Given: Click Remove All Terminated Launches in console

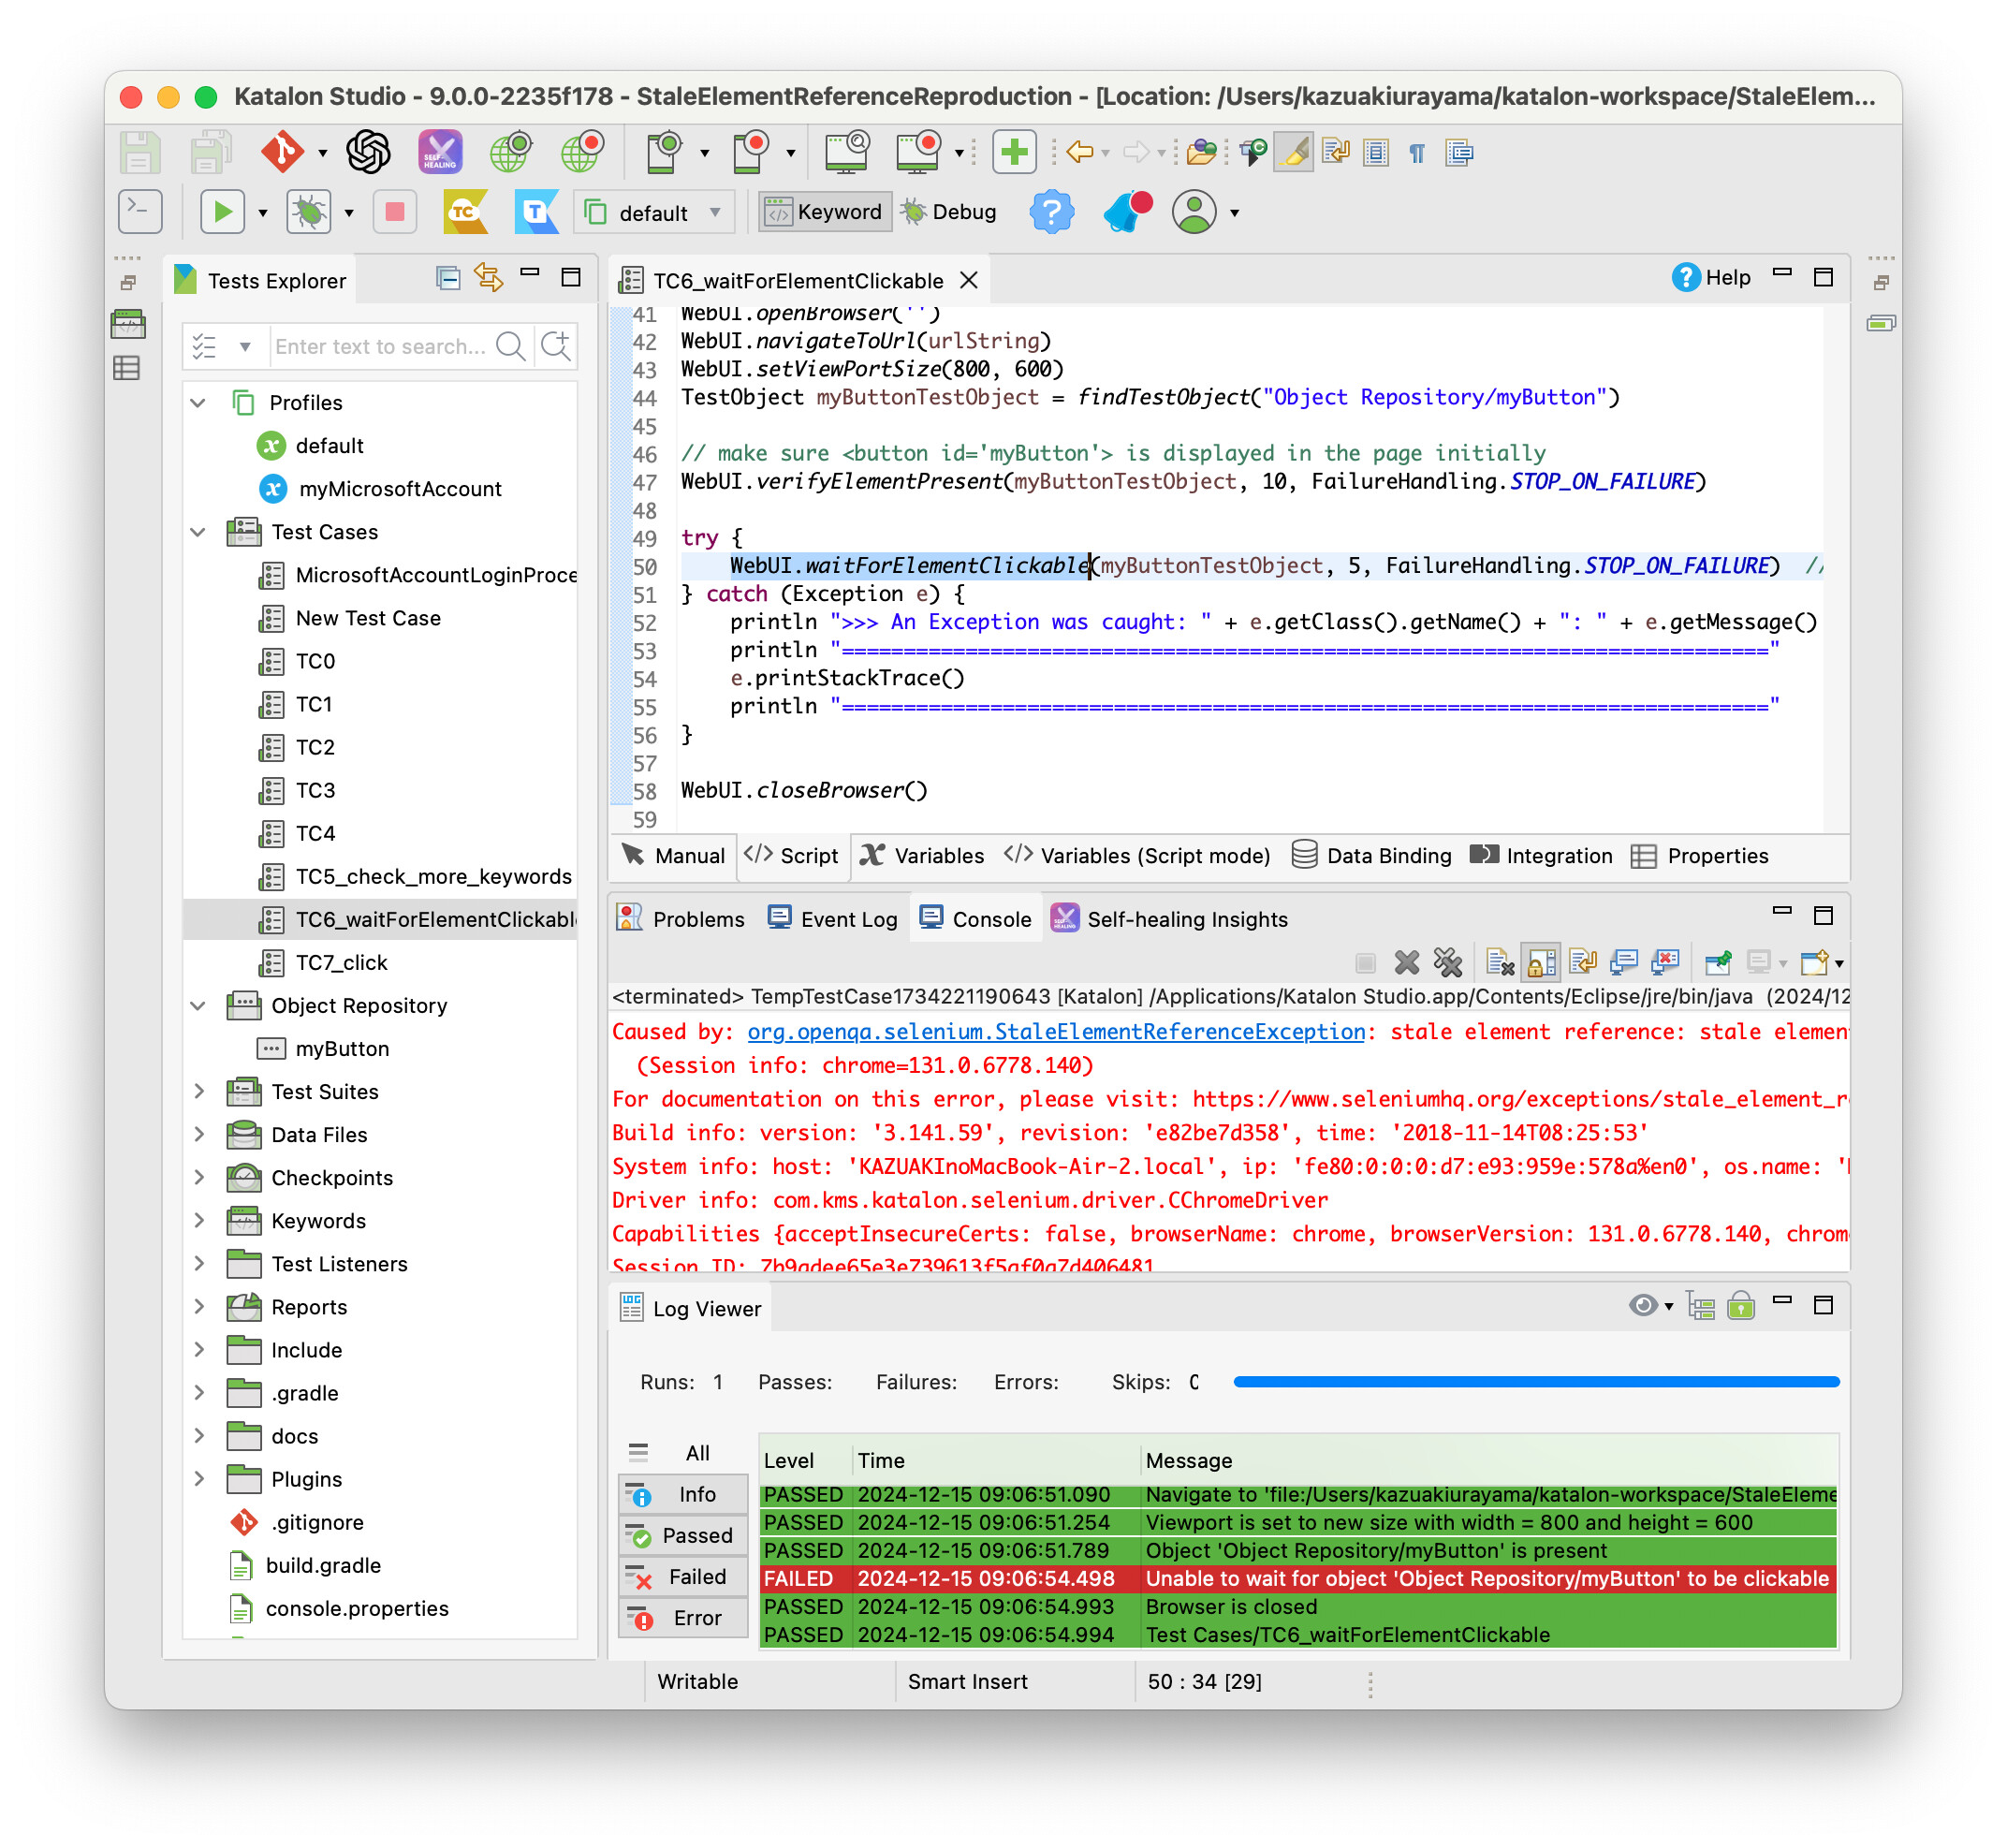Looking at the screenshot, I should pos(1447,962).
